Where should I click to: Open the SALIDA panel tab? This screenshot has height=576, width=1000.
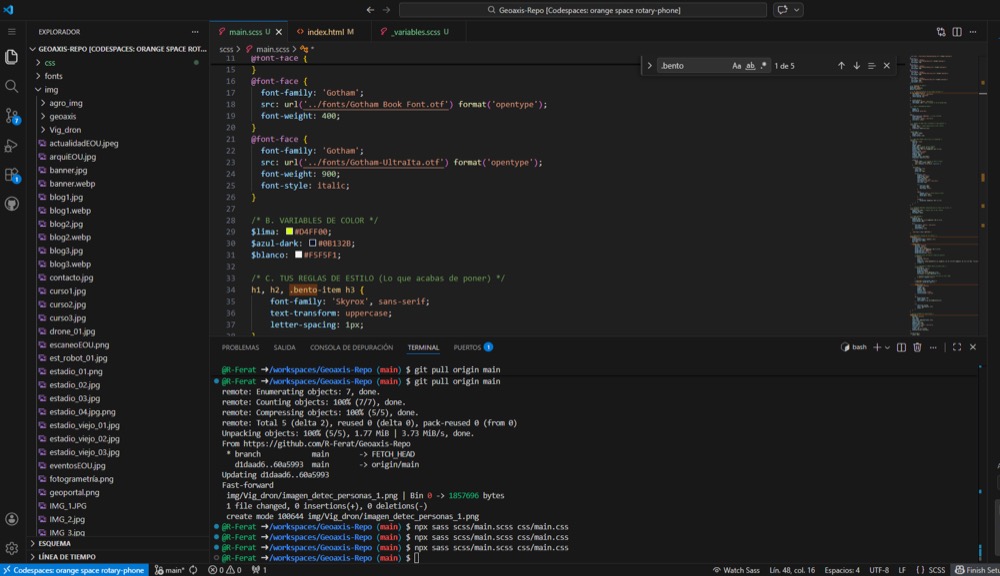click(x=284, y=348)
